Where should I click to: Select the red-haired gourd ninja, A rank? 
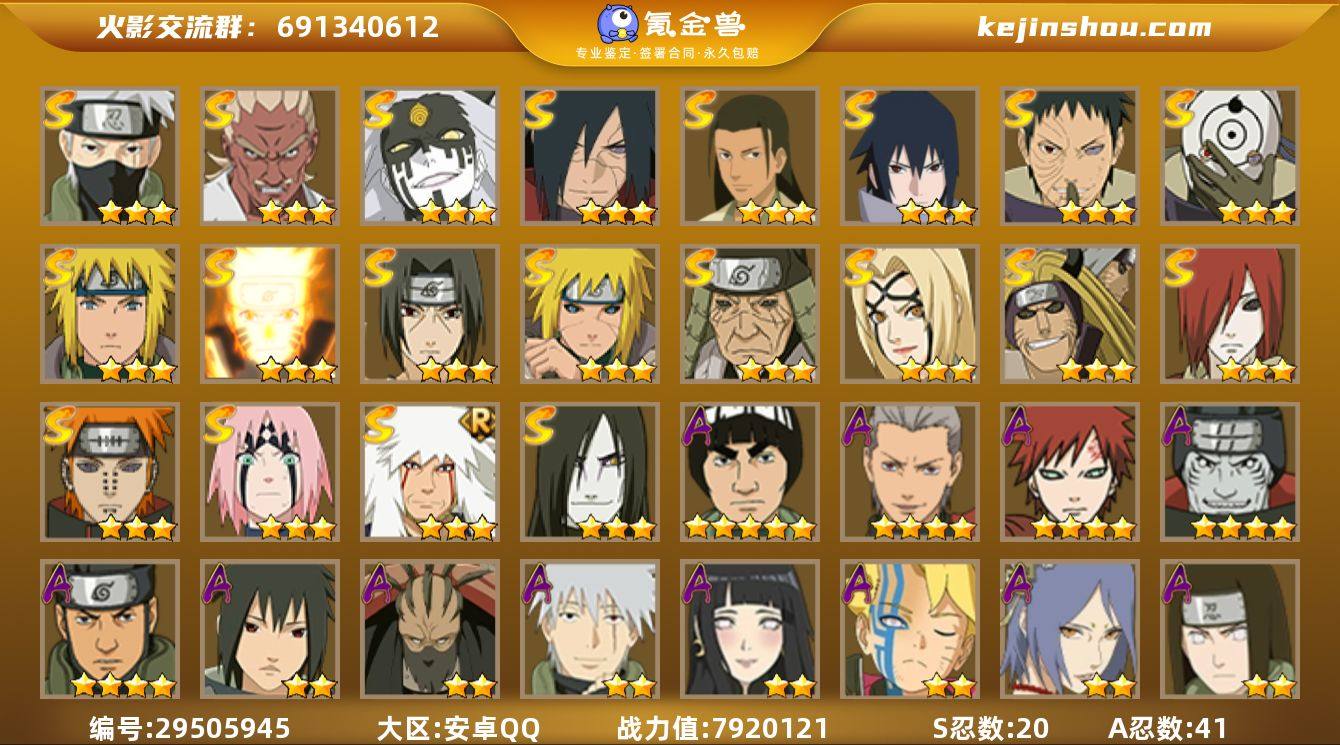click(x=1070, y=472)
